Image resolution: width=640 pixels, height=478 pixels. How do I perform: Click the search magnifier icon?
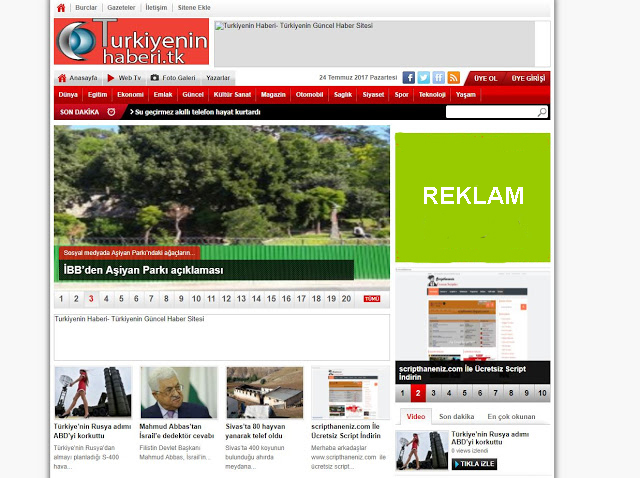pos(542,112)
